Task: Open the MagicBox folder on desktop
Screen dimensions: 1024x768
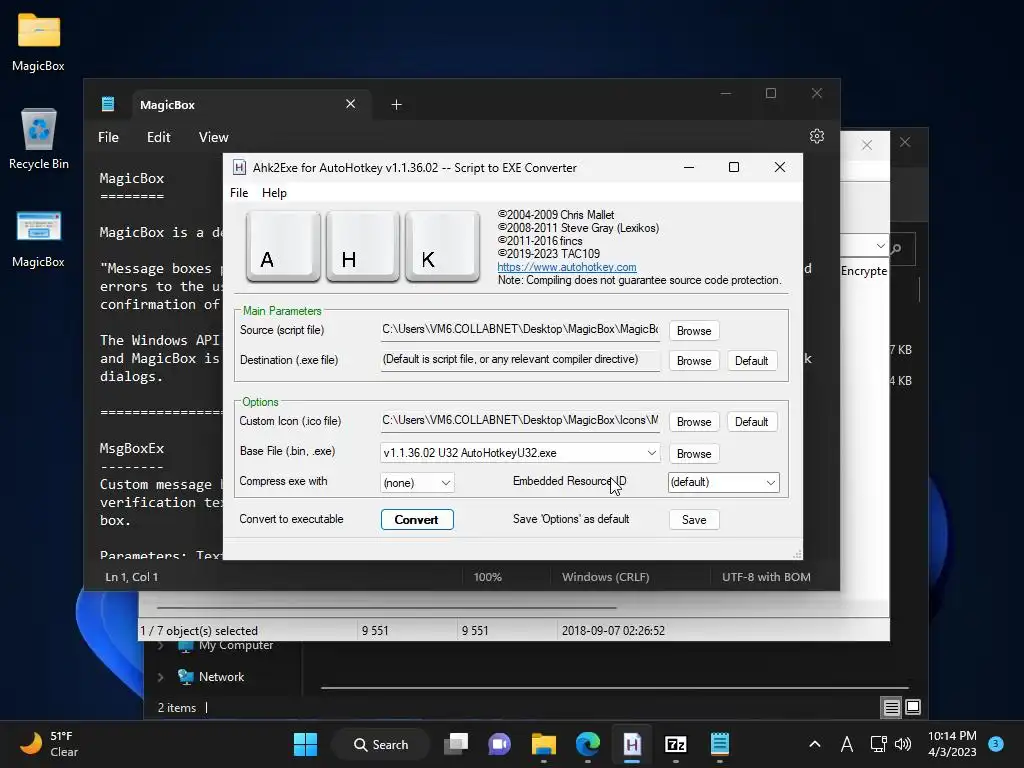Action: click(39, 42)
